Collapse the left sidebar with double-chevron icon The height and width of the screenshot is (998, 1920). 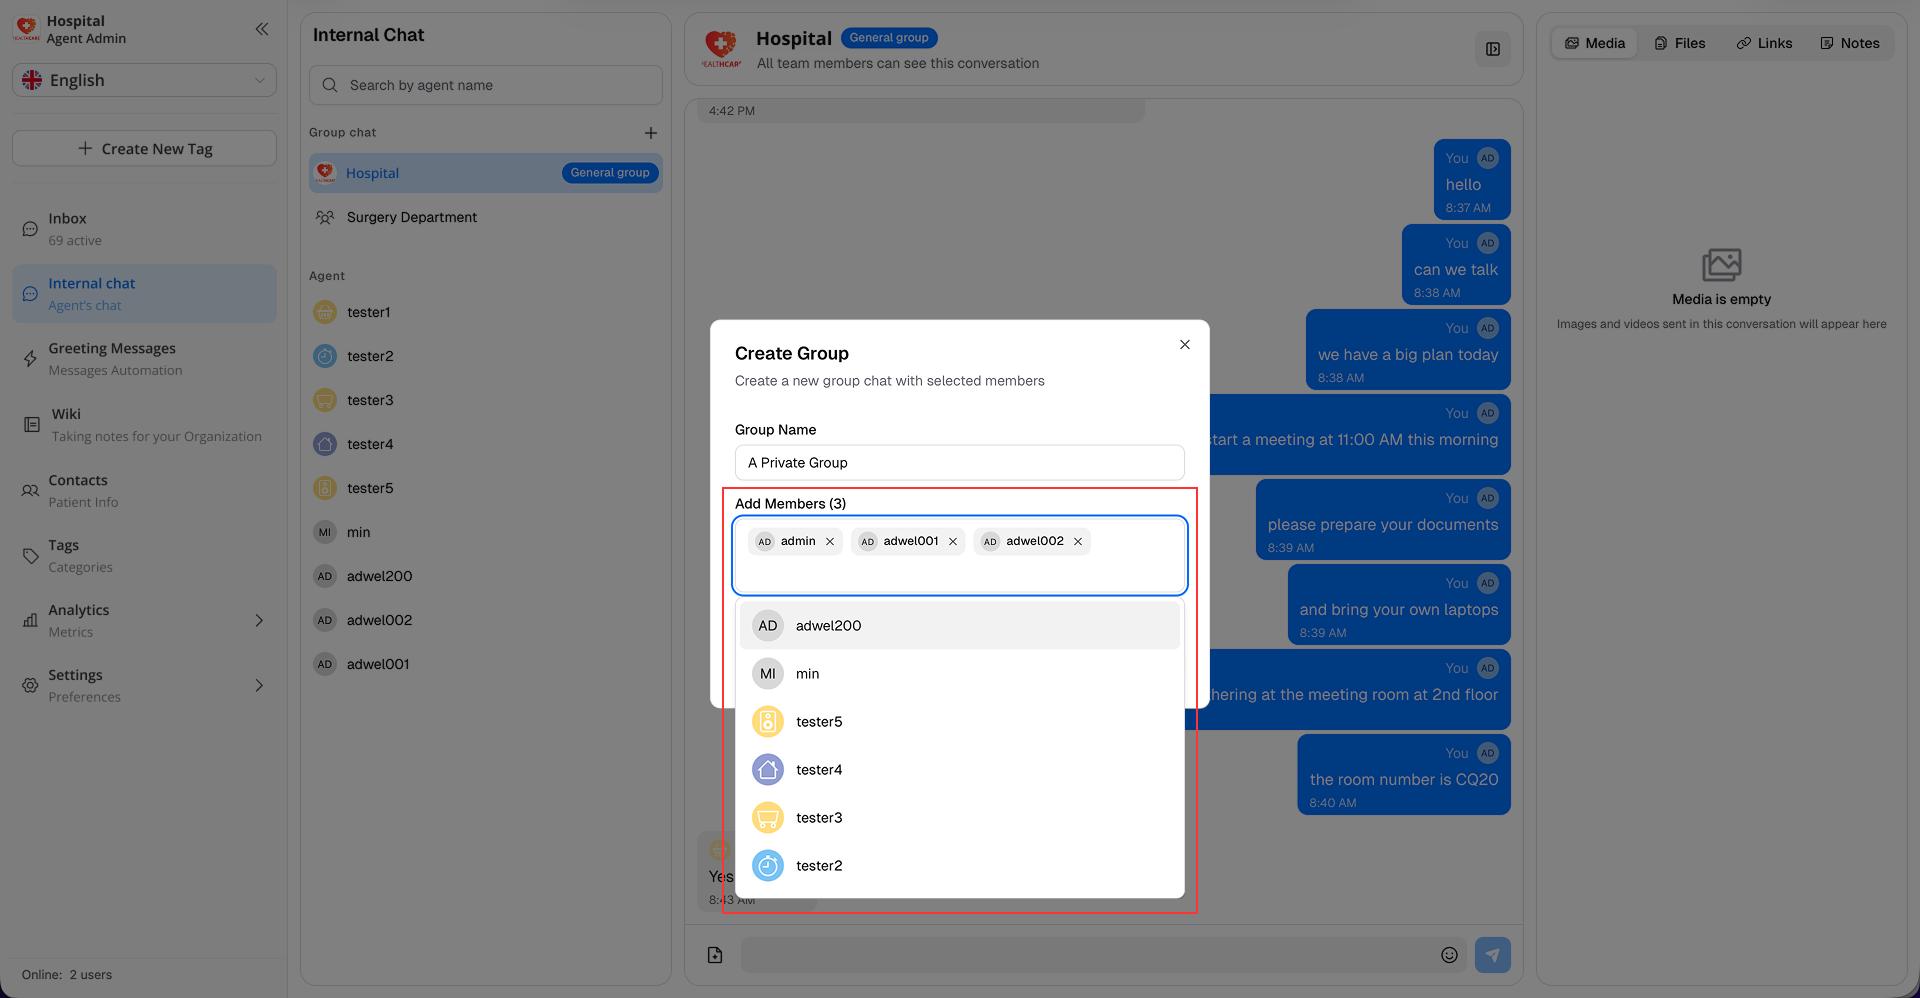coord(262,29)
